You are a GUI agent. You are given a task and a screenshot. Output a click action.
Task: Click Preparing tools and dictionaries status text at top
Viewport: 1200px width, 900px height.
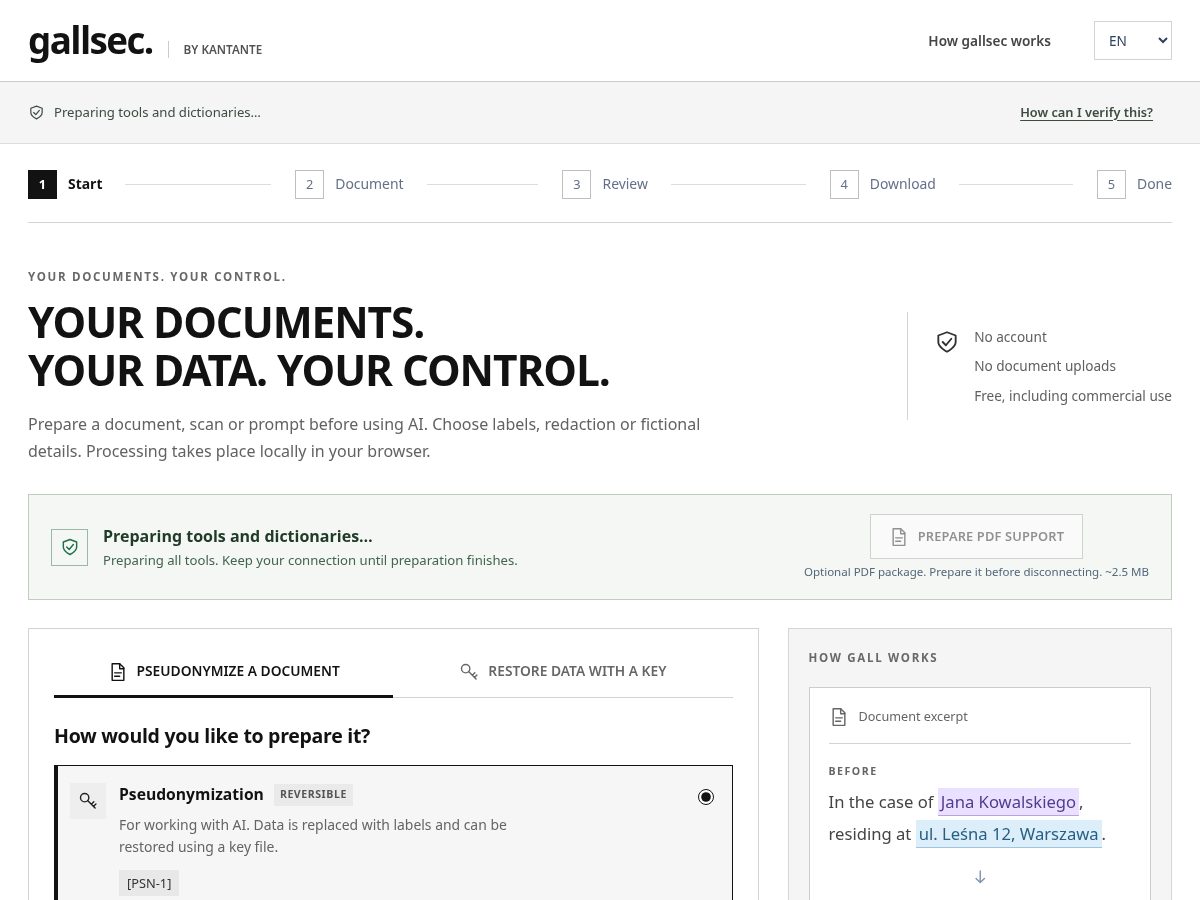157,113
